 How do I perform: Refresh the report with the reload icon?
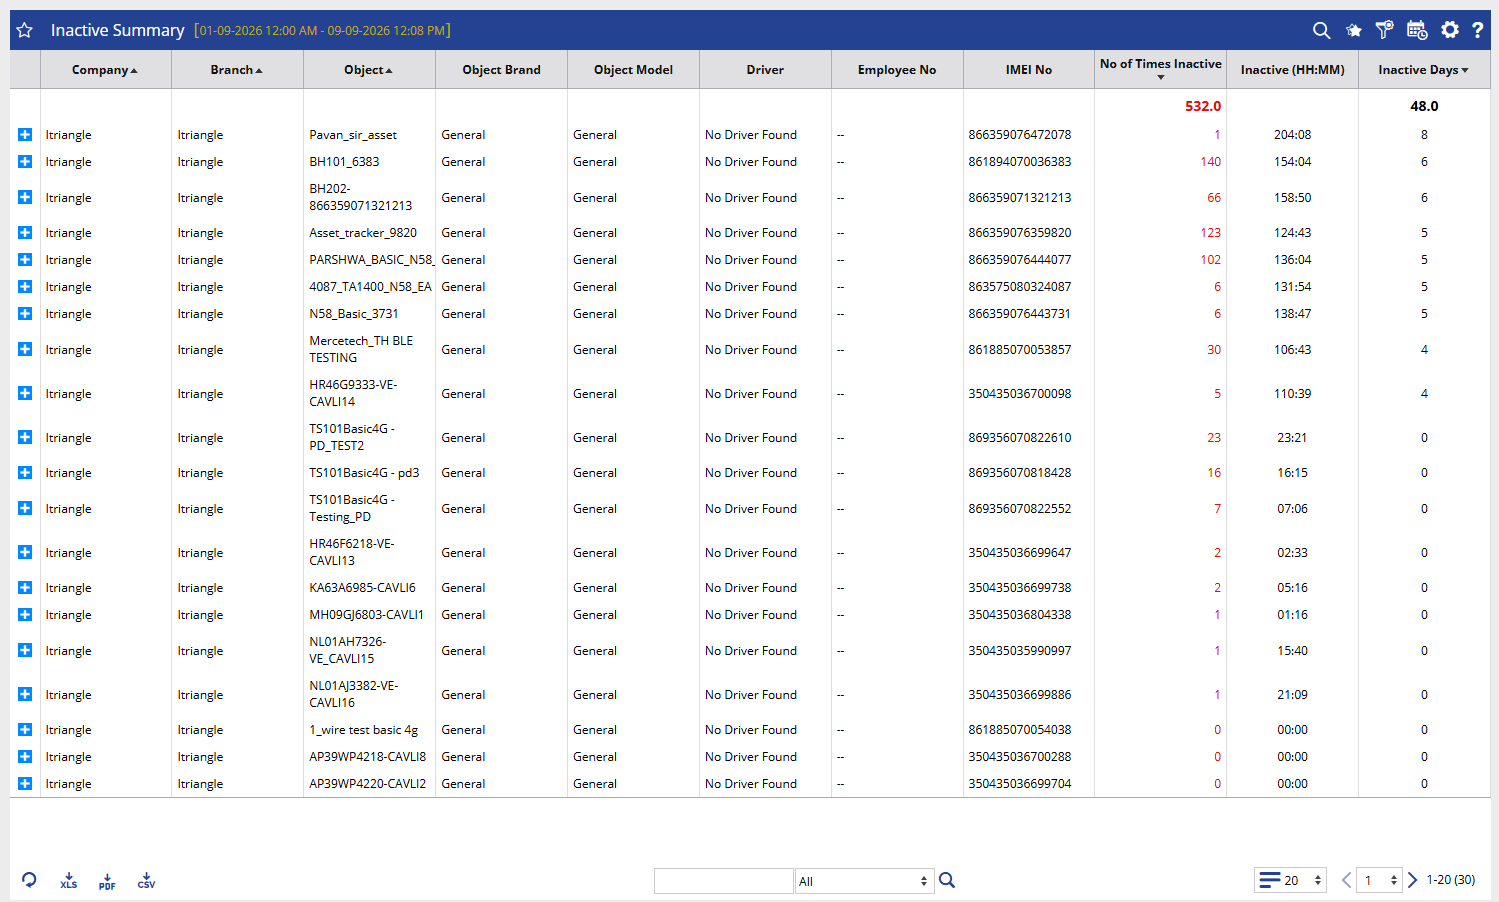click(x=29, y=880)
